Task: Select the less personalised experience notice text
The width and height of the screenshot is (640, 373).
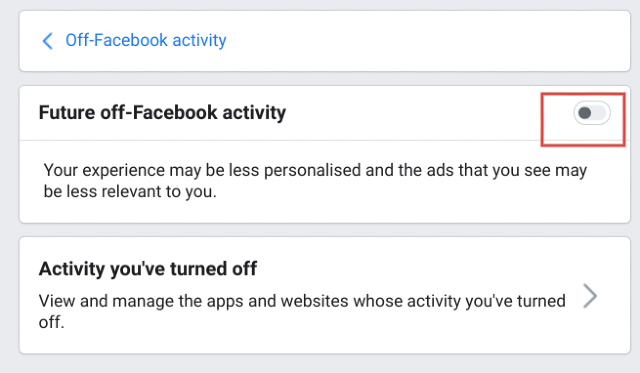Action: pos(315,181)
